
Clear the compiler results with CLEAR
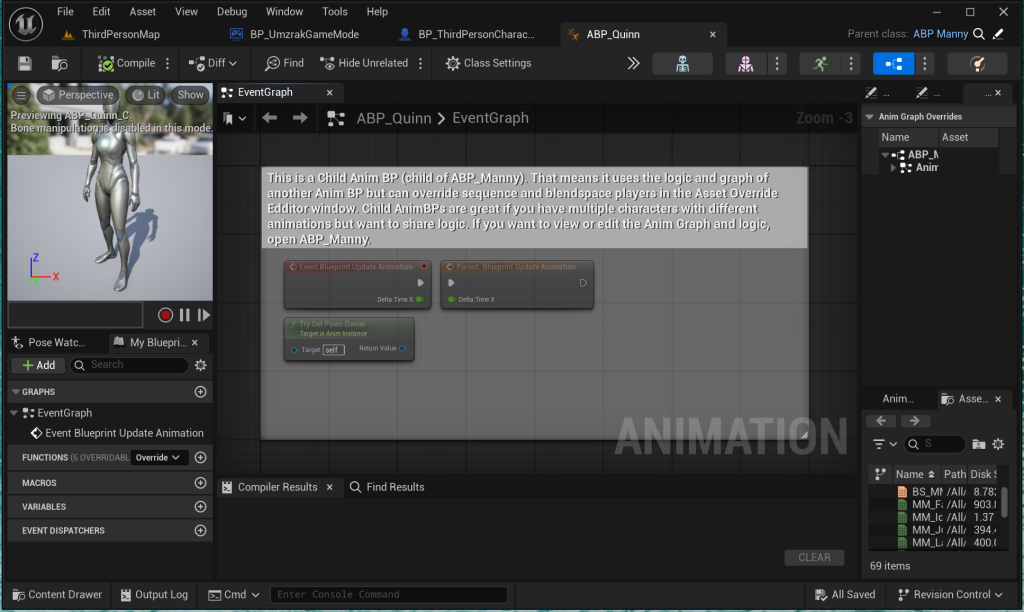tap(814, 558)
